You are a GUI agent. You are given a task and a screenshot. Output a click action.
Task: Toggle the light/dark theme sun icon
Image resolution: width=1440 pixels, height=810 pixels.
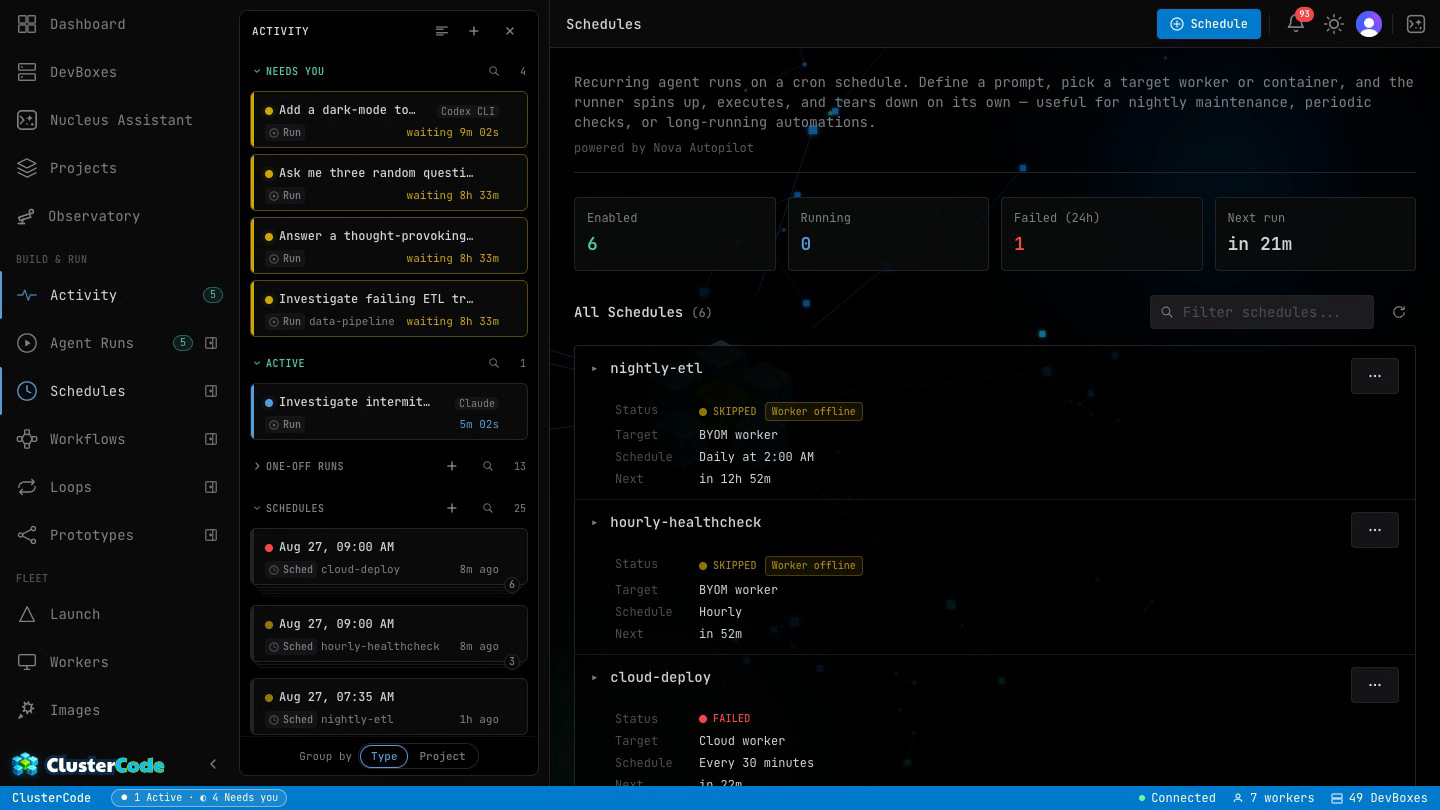point(1333,24)
